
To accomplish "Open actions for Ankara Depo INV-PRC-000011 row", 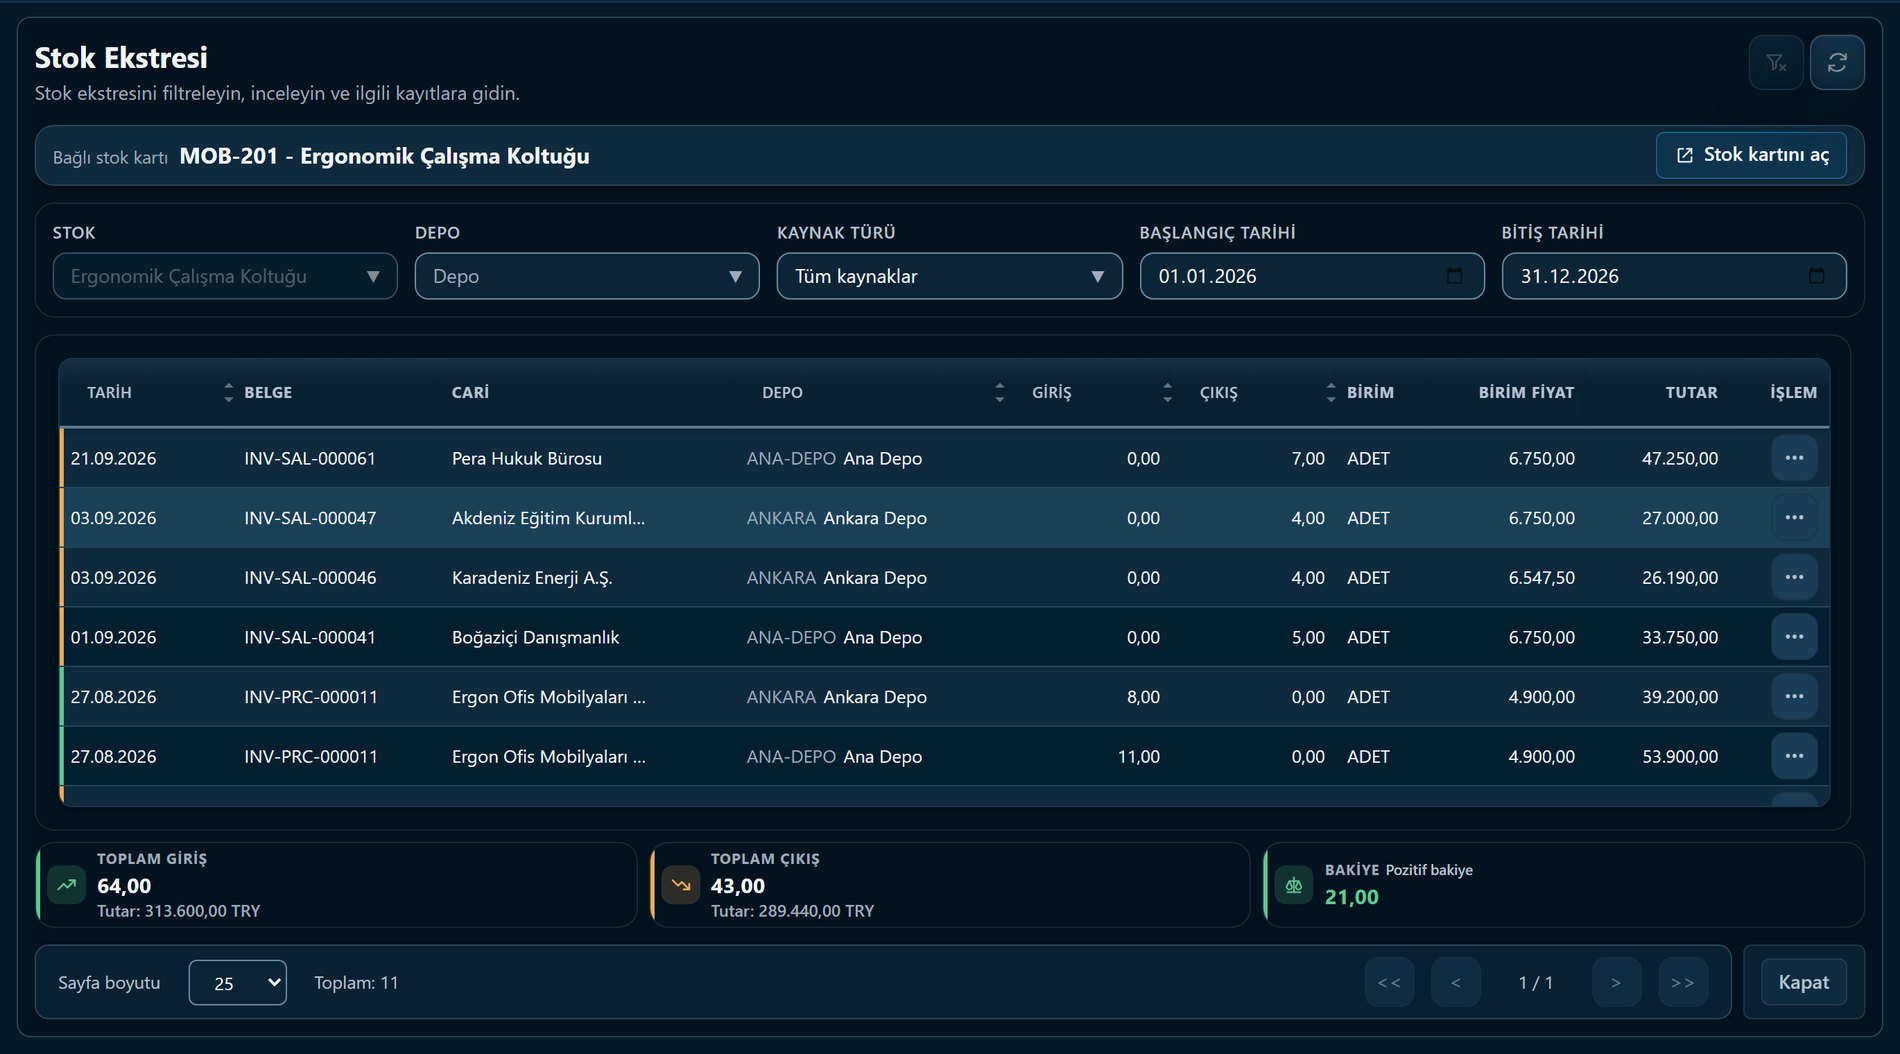I will coord(1794,697).
